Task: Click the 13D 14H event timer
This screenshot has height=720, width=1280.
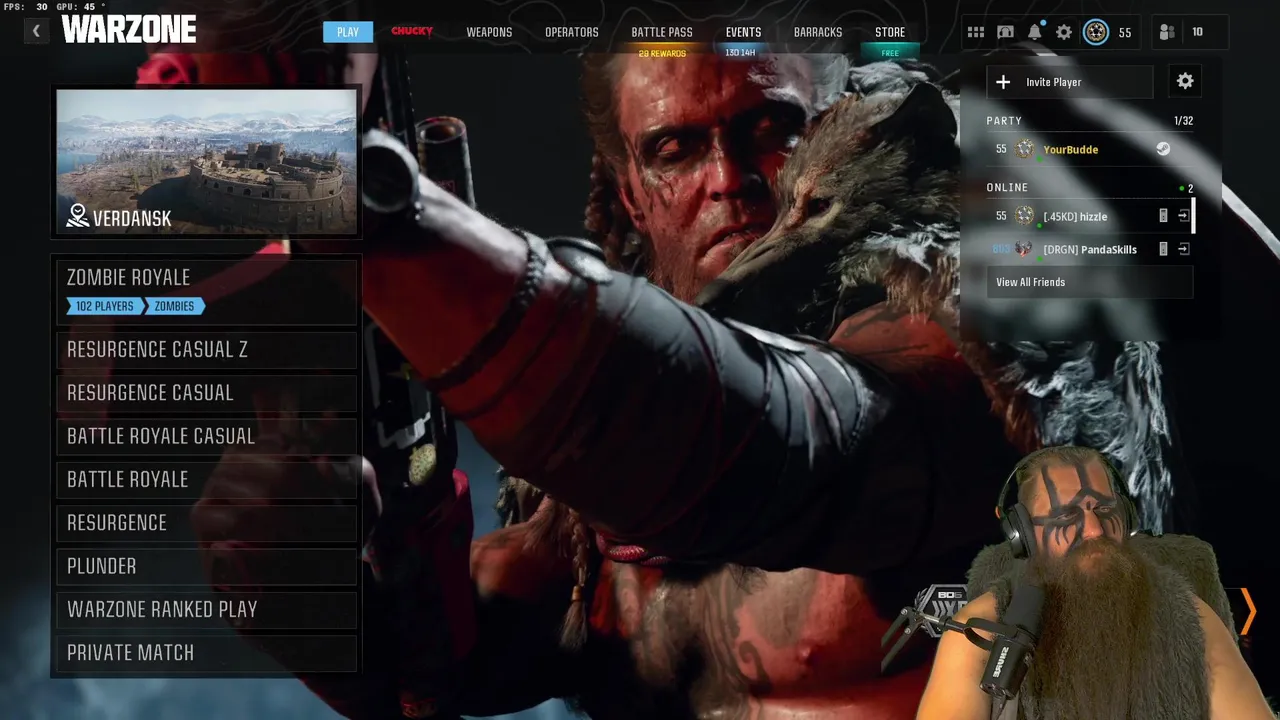Action: pyautogui.click(x=741, y=53)
